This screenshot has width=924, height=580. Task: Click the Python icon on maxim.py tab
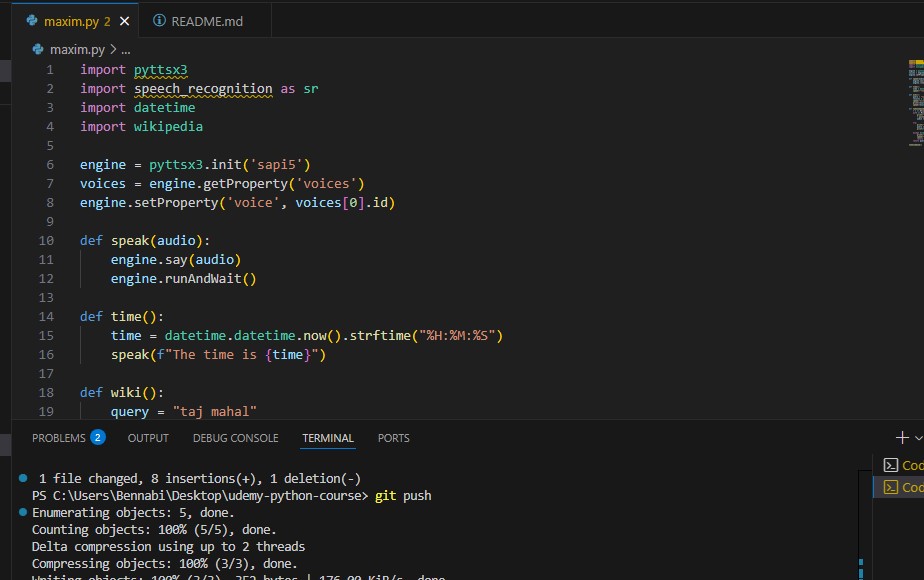pos(32,21)
